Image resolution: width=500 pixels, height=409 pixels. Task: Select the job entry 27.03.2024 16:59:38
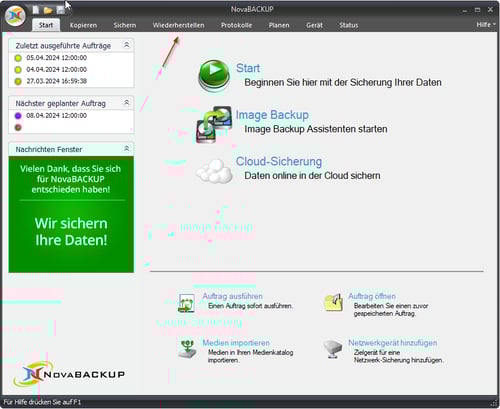tap(57, 81)
